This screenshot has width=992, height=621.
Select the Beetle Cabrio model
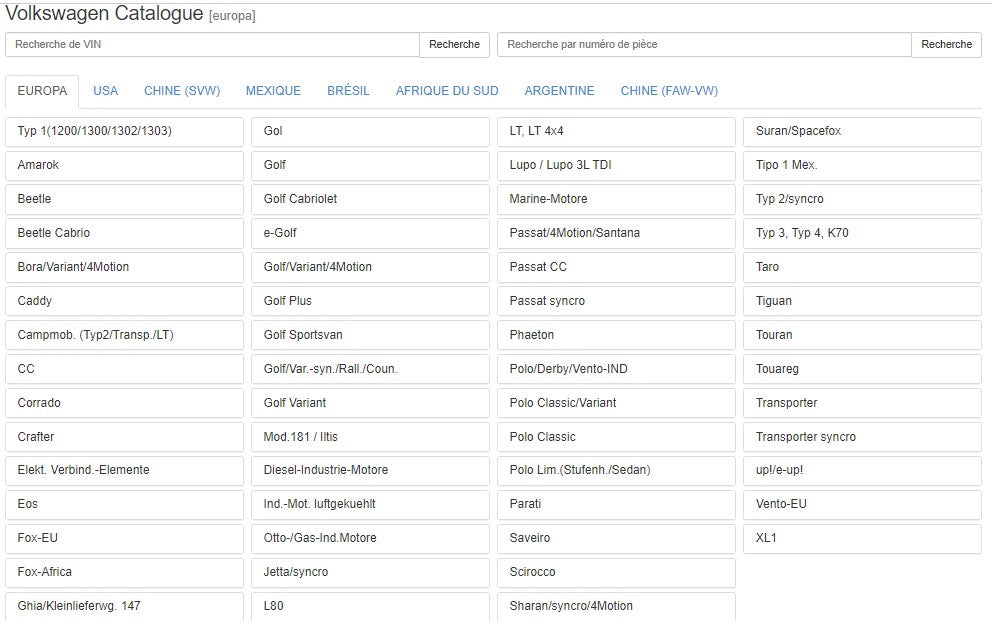124,233
